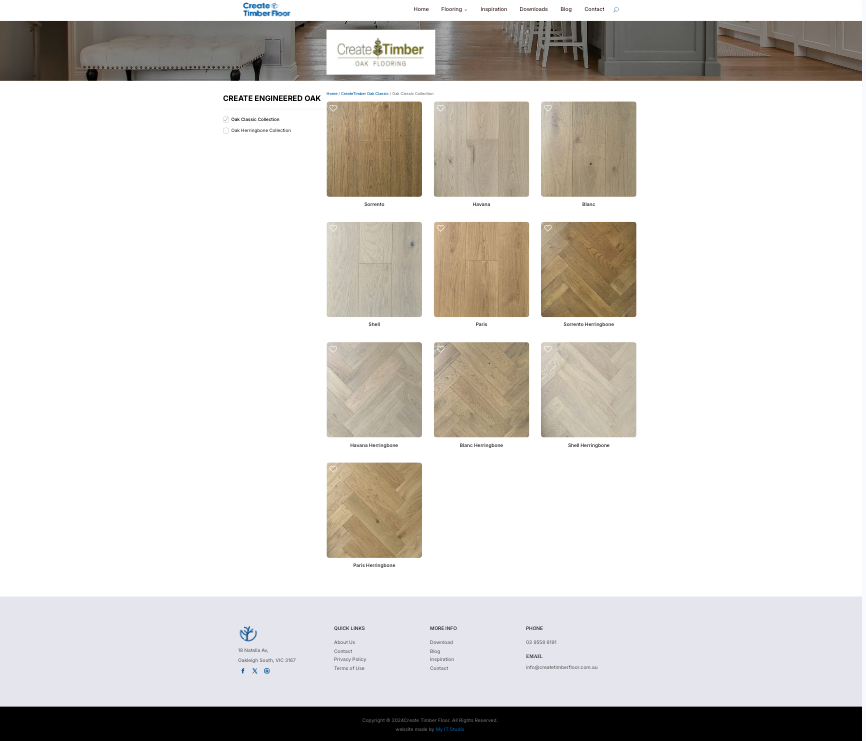Open the My IT Studio credit link
Image resolution: width=866 pixels, height=741 pixels.
coord(450,729)
